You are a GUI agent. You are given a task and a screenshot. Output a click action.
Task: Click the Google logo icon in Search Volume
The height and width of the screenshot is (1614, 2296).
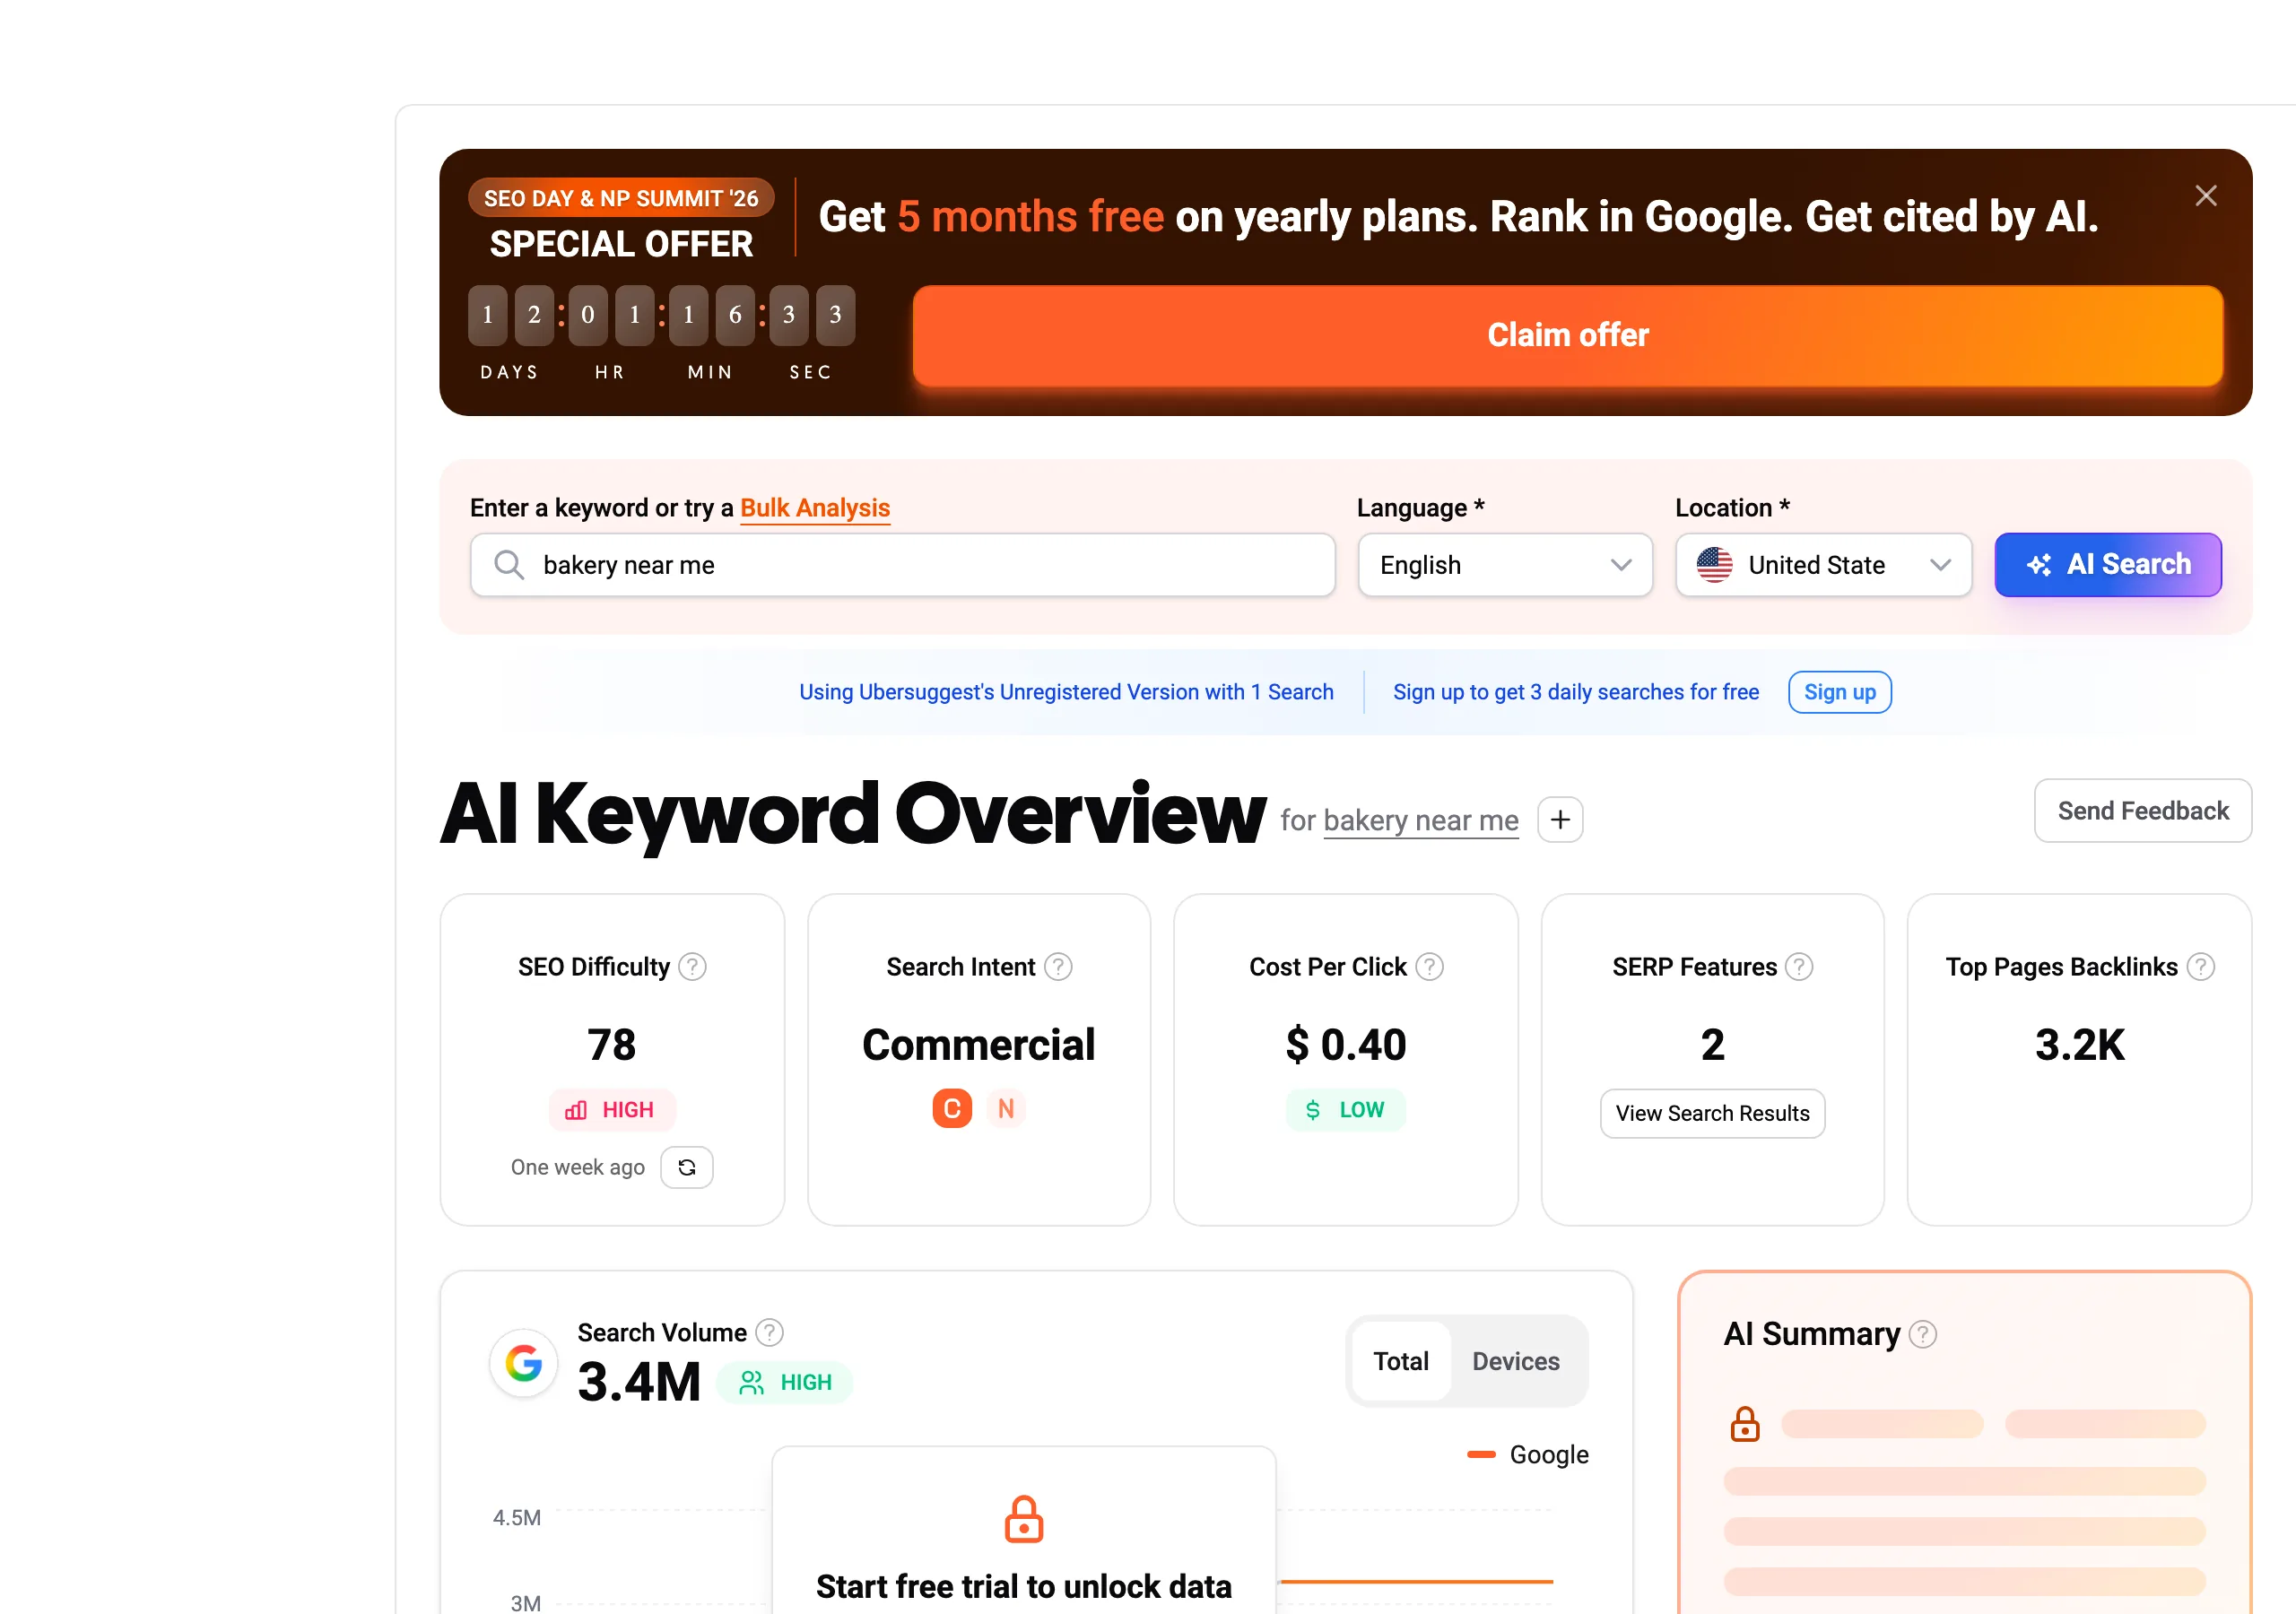[x=523, y=1362]
